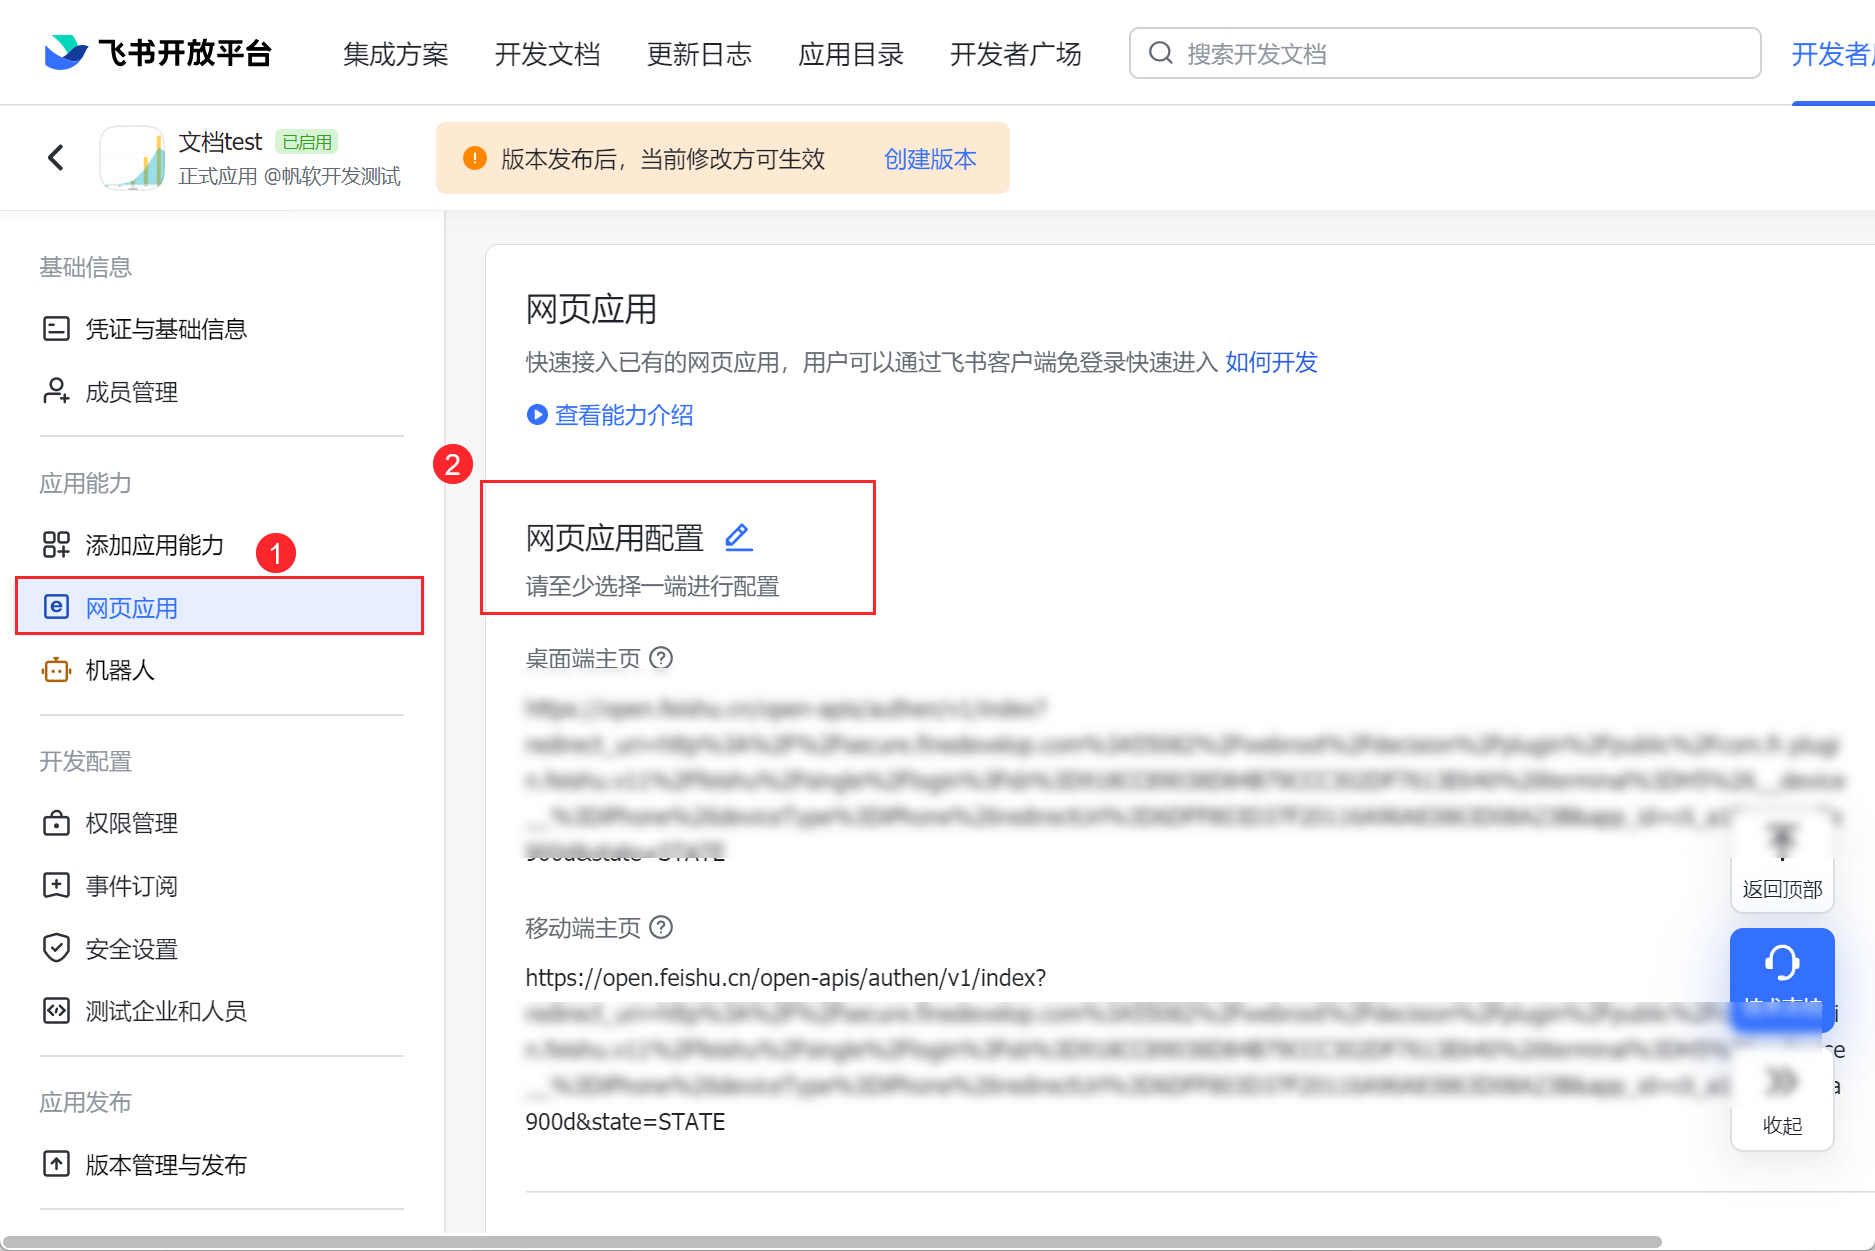
Task: Click the 机器人 robot icon
Action: [x=56, y=670]
